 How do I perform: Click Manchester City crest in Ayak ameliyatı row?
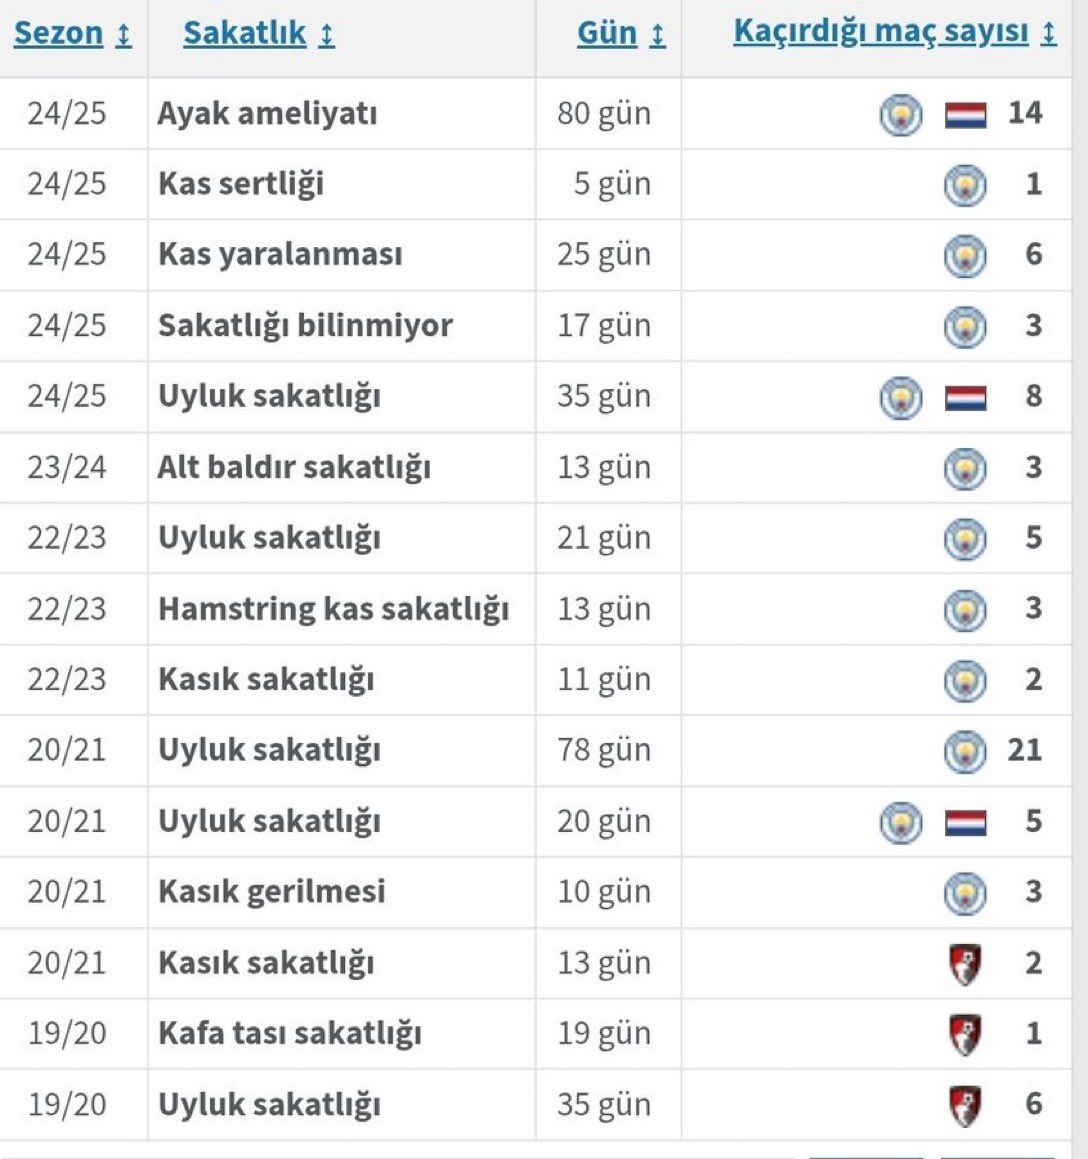[x=901, y=115]
